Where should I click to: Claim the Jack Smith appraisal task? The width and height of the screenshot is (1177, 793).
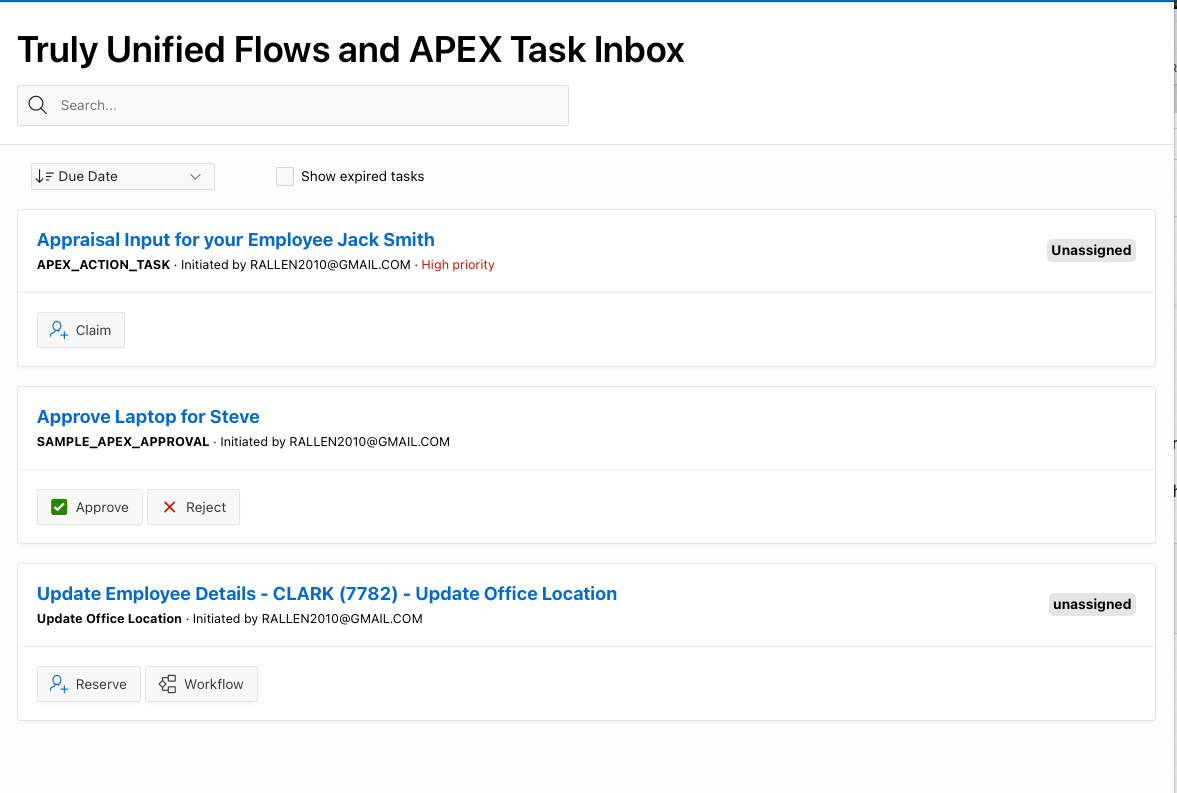[81, 330]
